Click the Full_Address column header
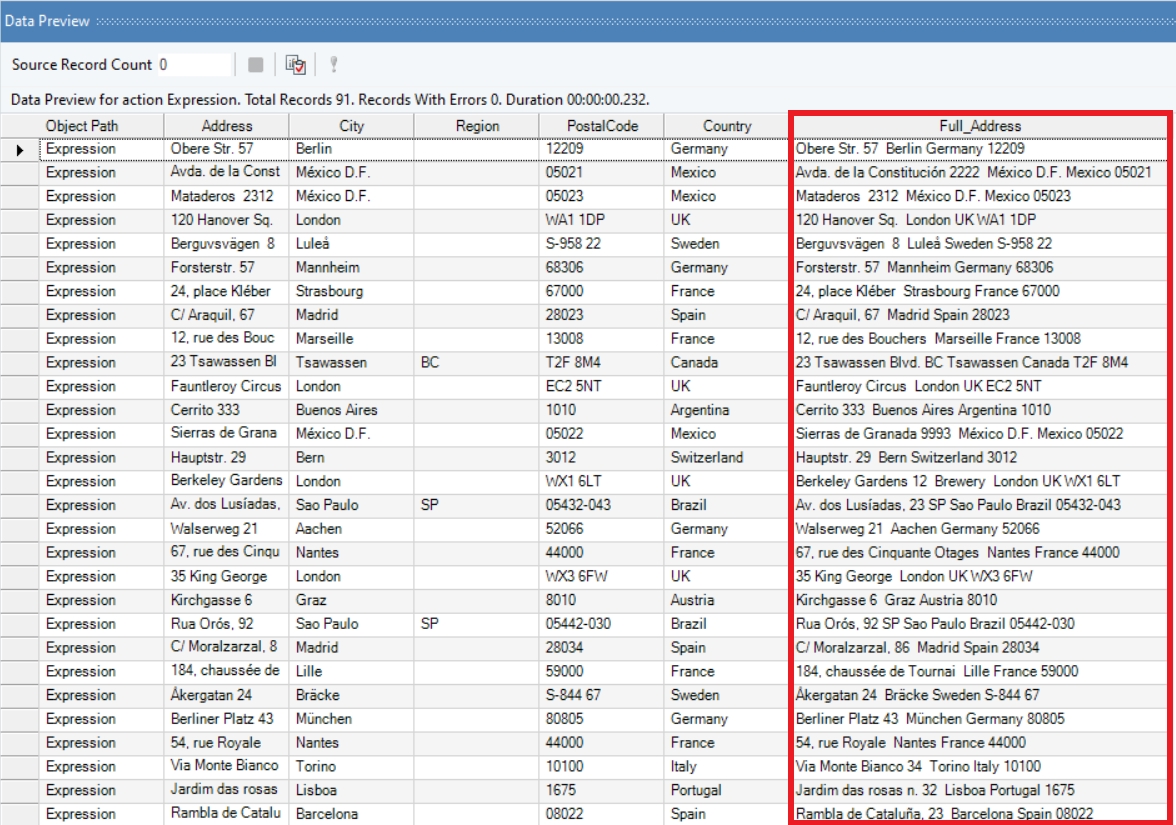This screenshot has width=1176, height=825. coord(980,126)
